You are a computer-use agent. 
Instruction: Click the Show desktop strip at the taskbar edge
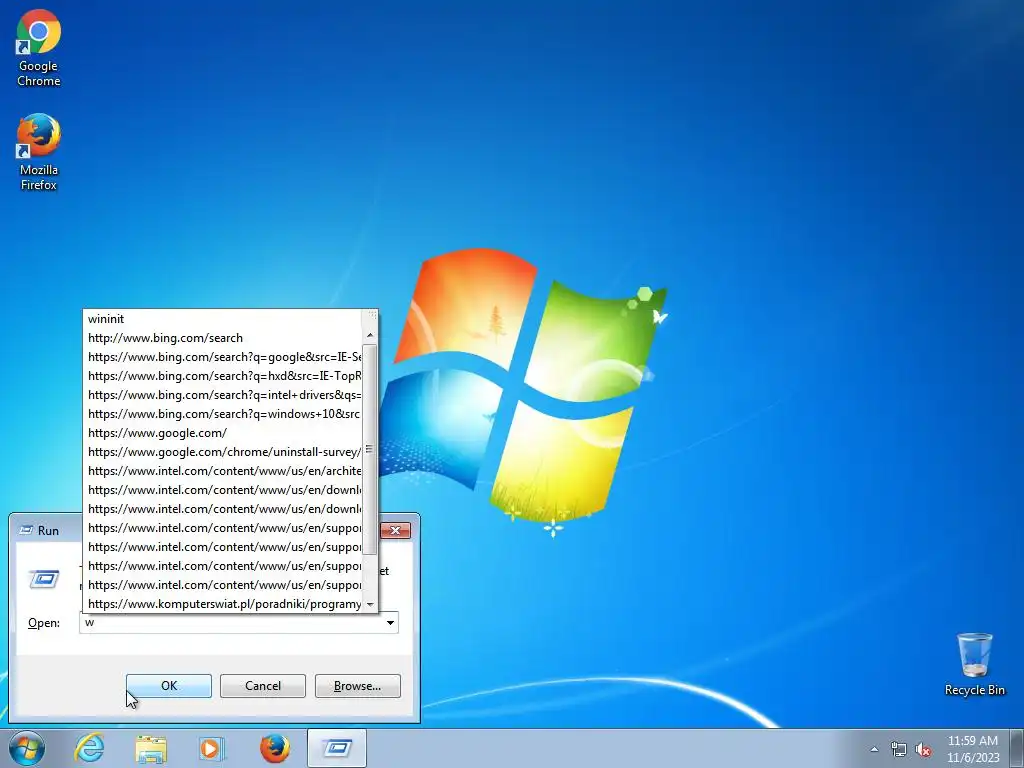click(x=1017, y=748)
